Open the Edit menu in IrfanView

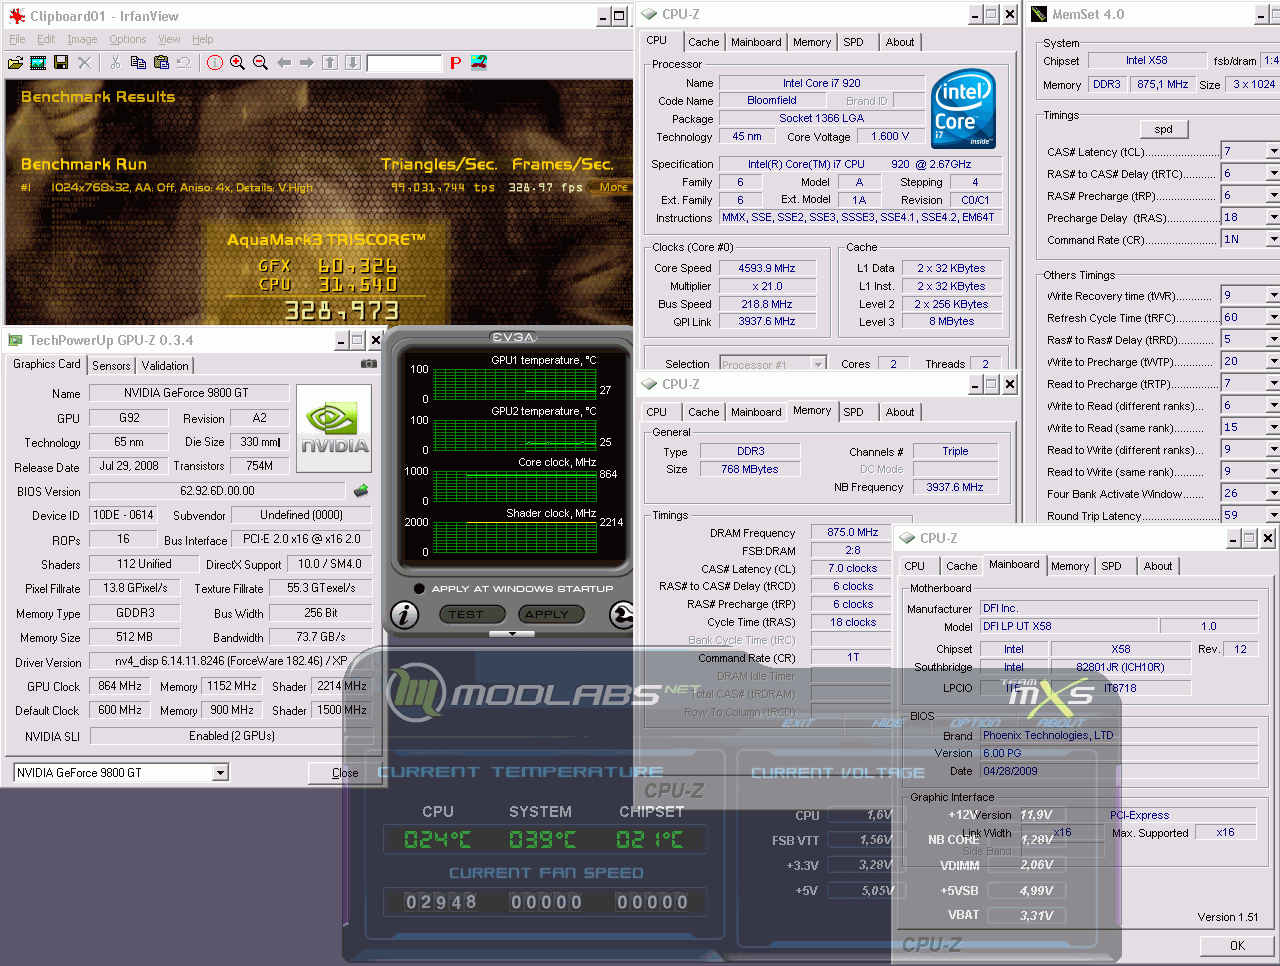pyautogui.click(x=46, y=39)
